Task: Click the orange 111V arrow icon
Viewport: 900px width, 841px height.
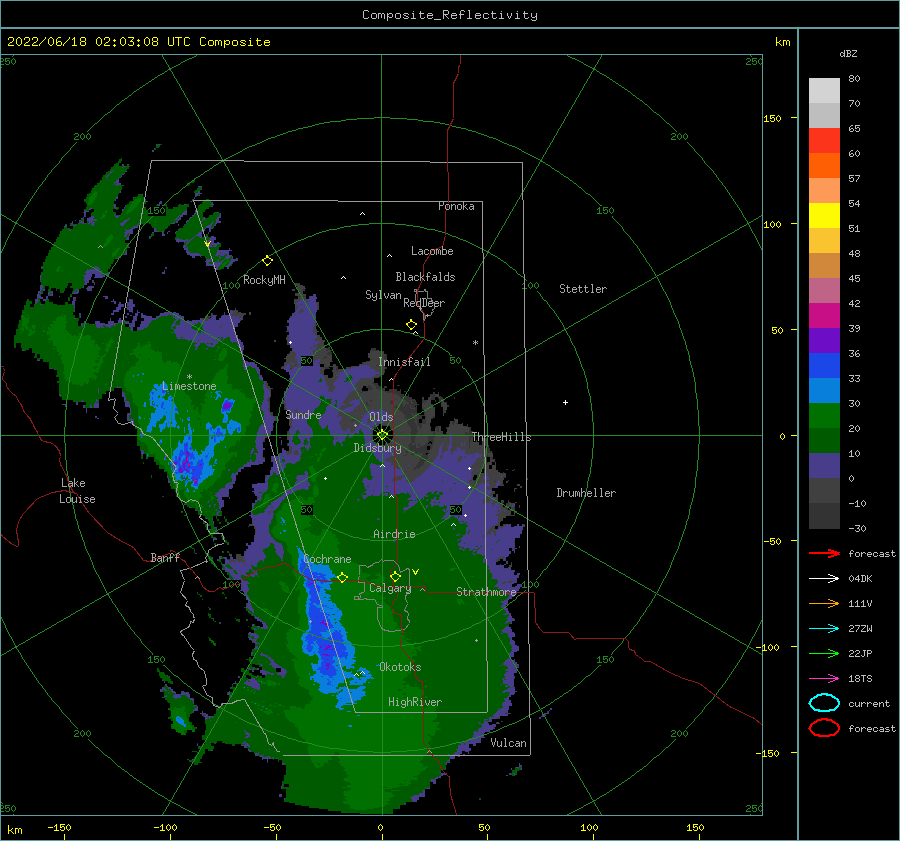Action: coord(824,603)
